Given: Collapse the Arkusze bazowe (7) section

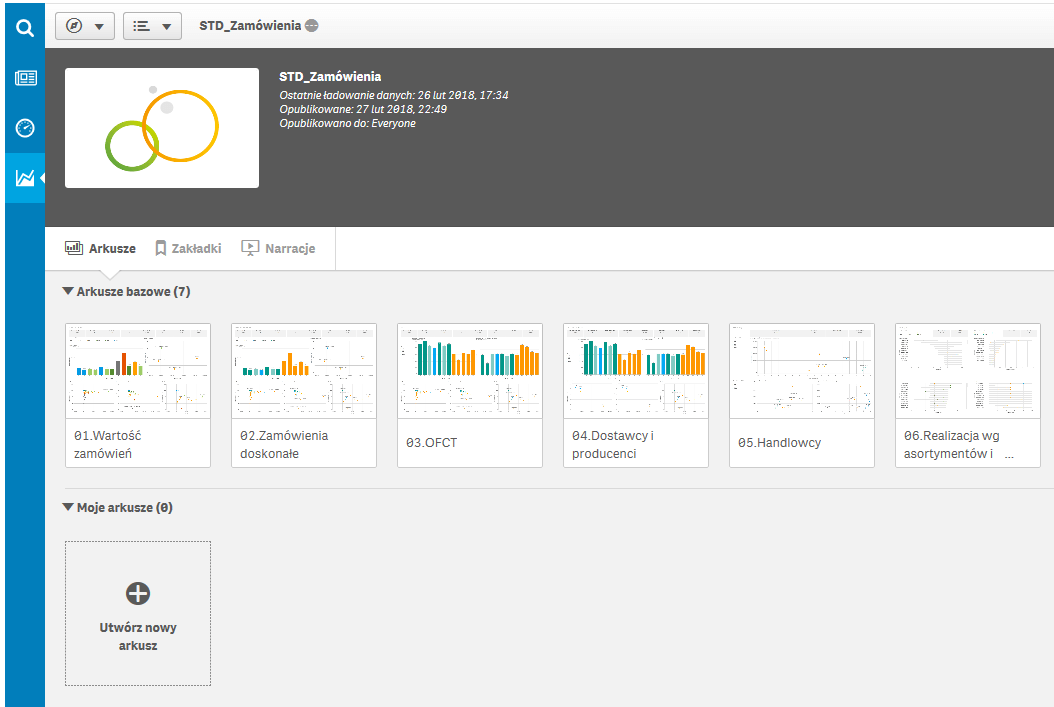Looking at the screenshot, I should pyautogui.click(x=68, y=292).
